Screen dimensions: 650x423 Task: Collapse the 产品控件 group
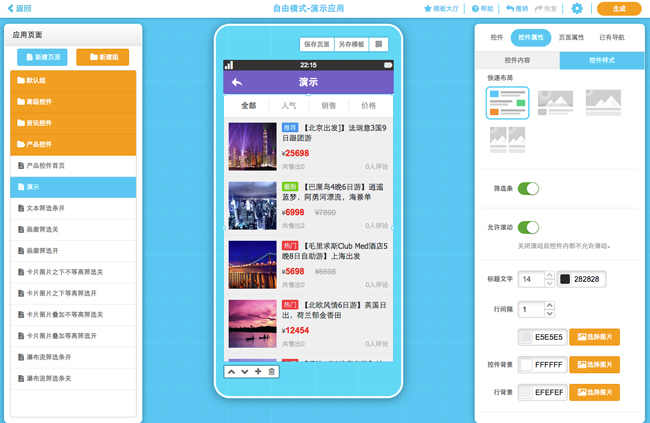[76, 144]
